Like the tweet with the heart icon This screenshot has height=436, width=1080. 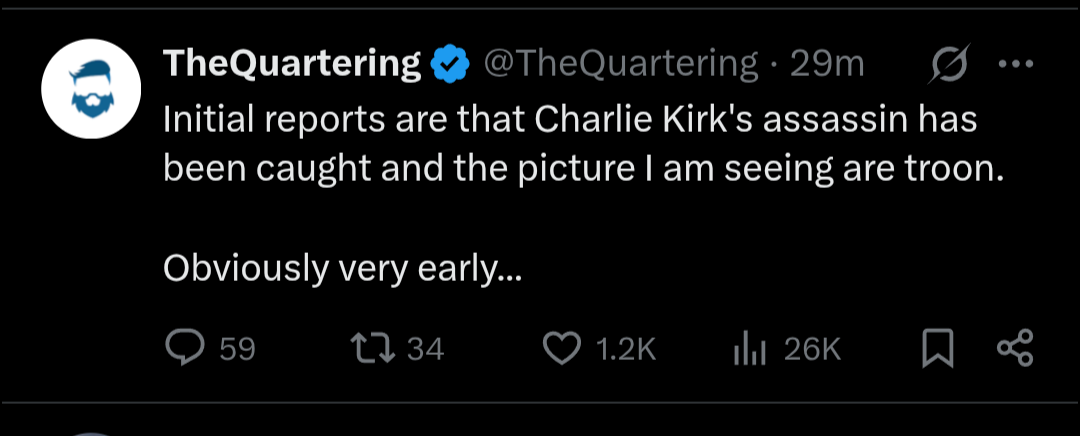562,348
